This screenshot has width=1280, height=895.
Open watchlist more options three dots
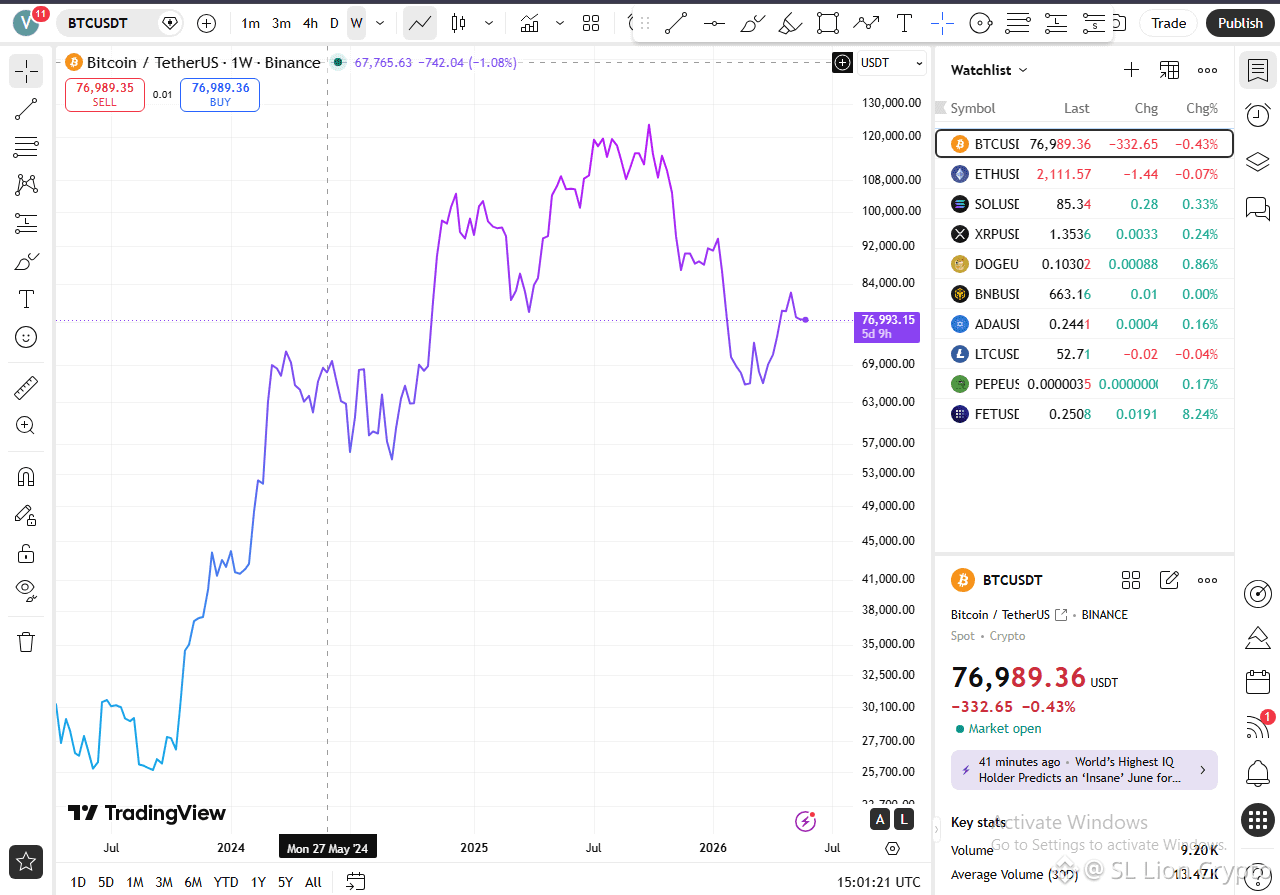point(1207,70)
